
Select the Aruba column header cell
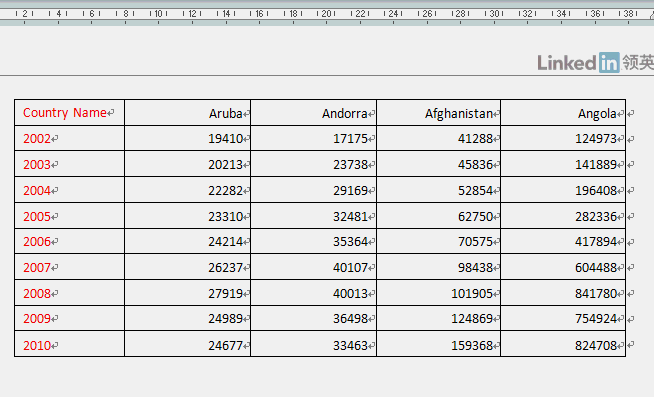coord(187,113)
